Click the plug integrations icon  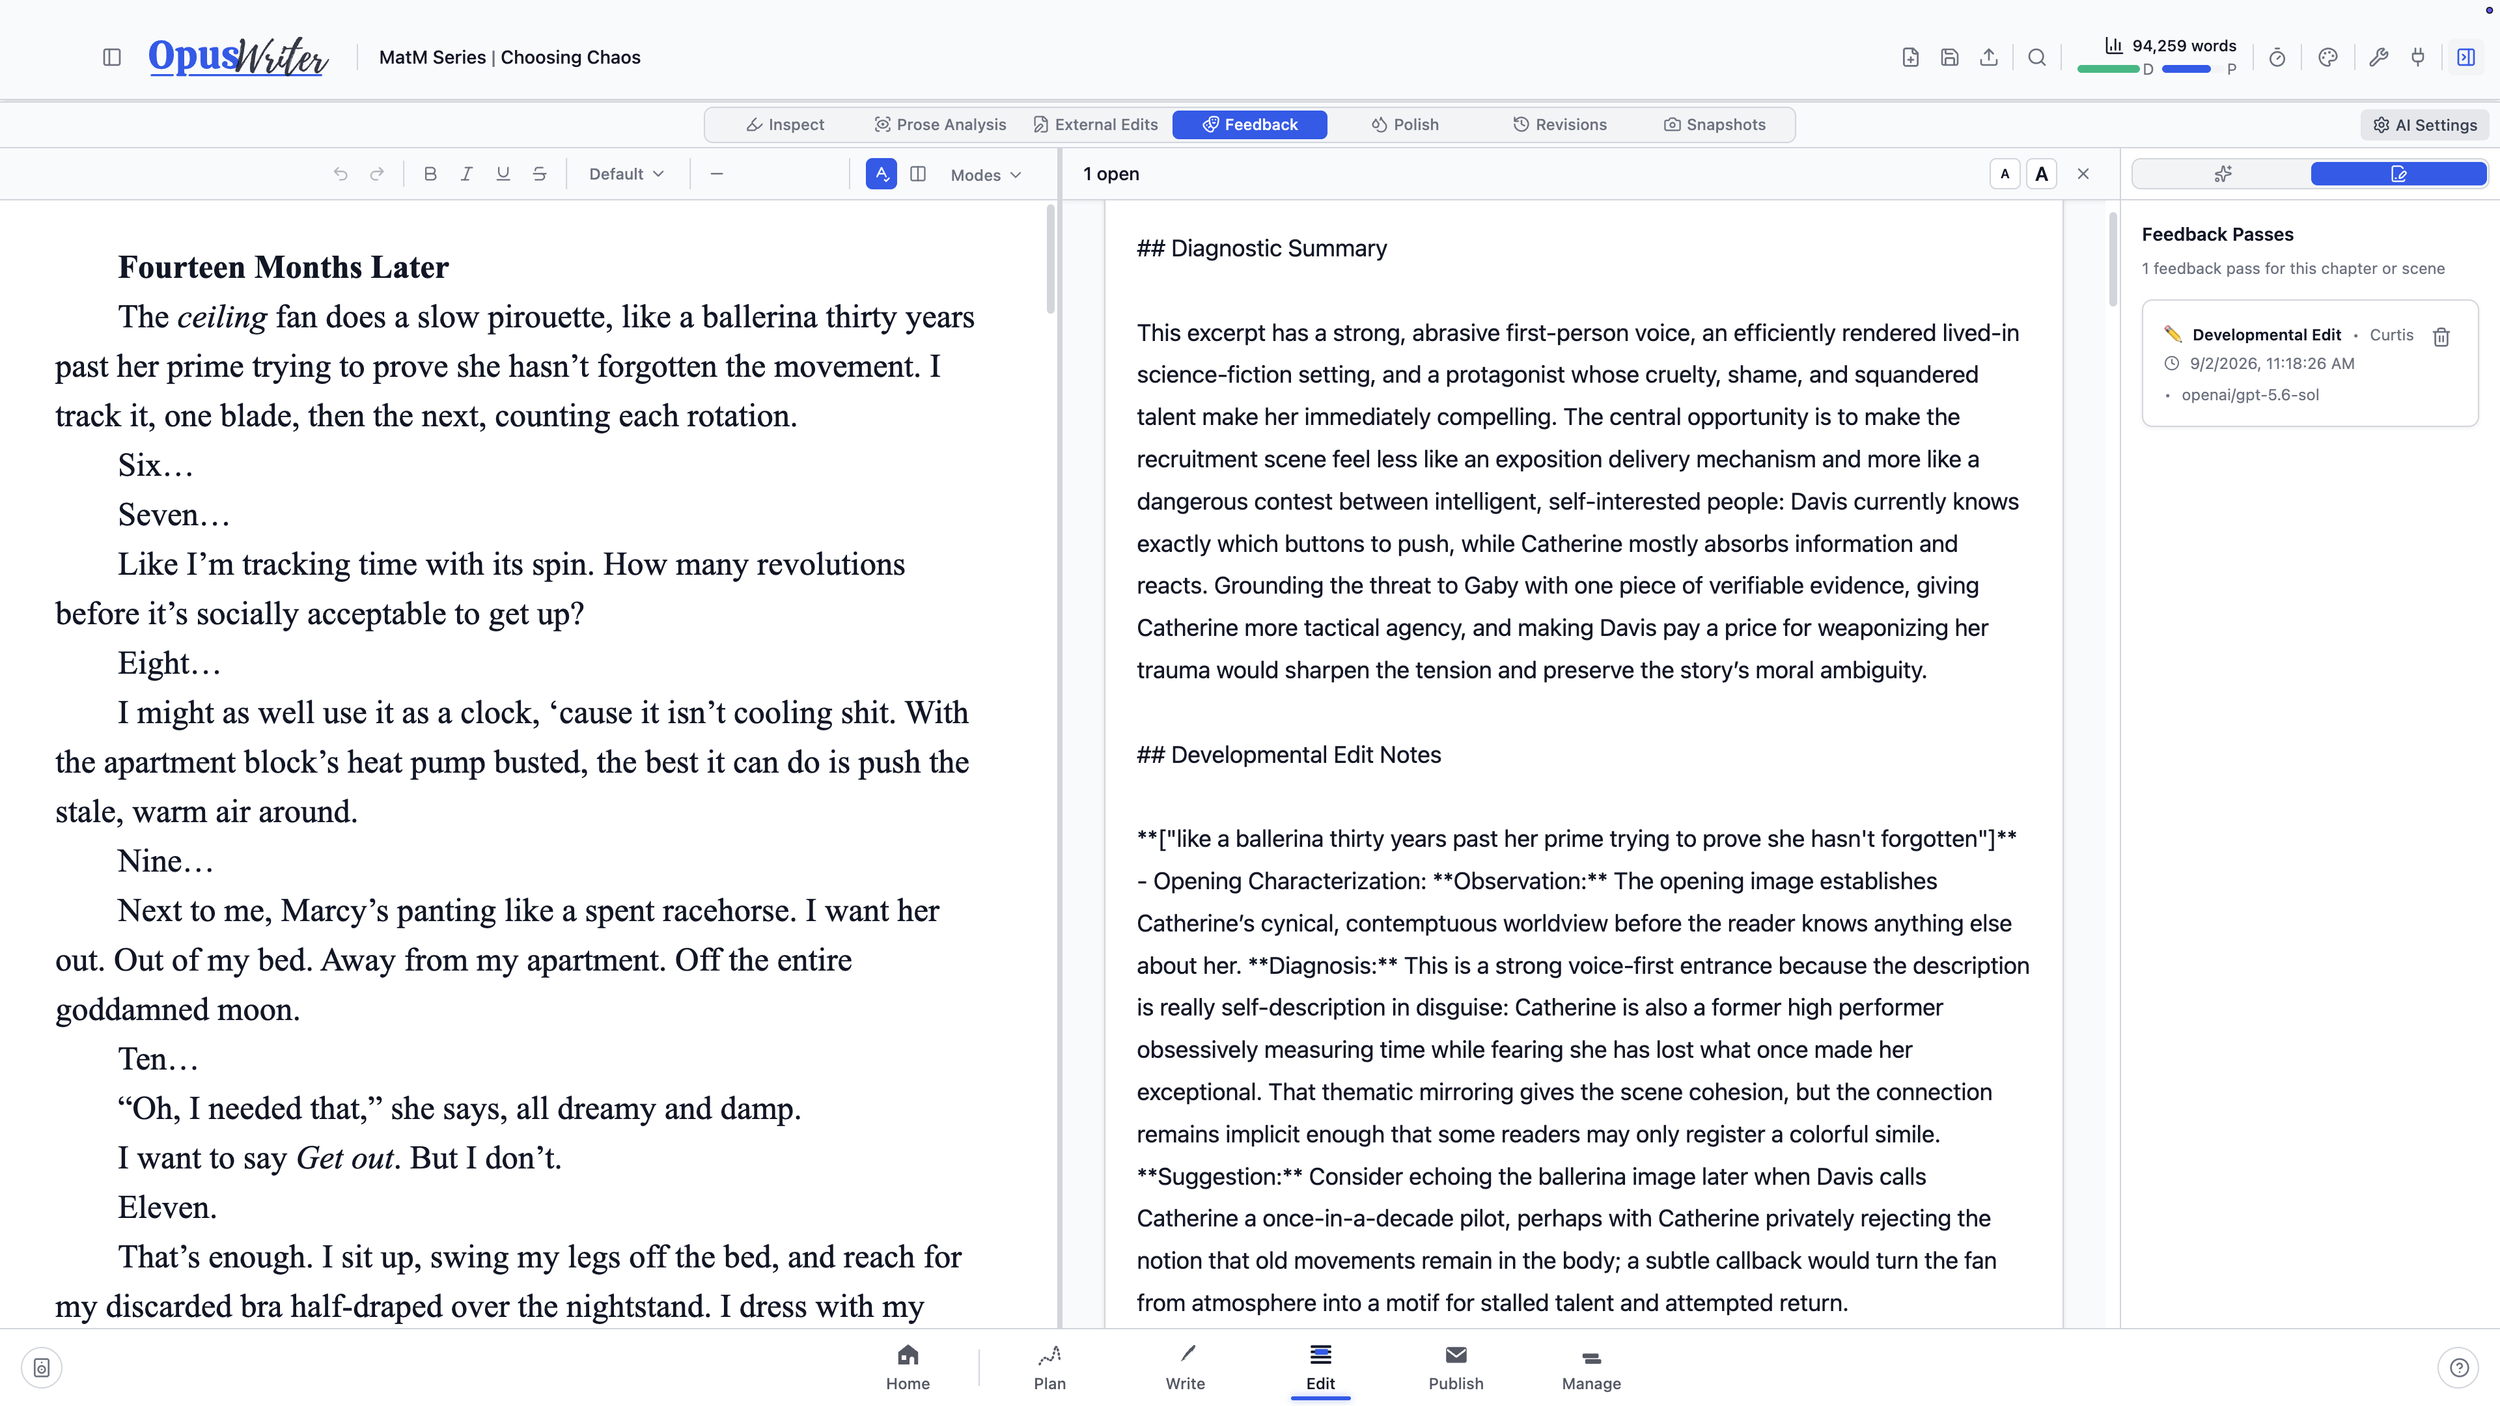tap(2418, 58)
